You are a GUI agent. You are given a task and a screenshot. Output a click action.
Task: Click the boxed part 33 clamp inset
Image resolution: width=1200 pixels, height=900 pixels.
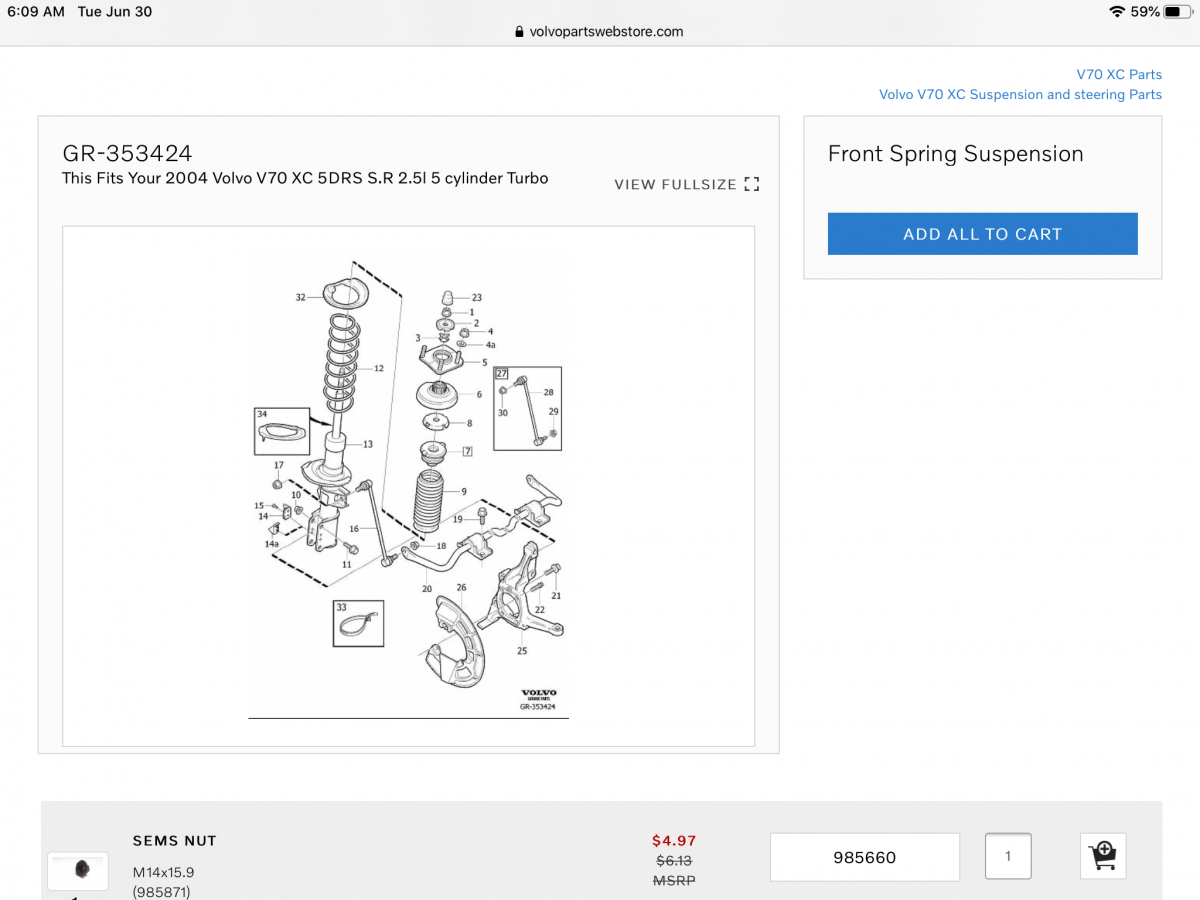tap(359, 622)
